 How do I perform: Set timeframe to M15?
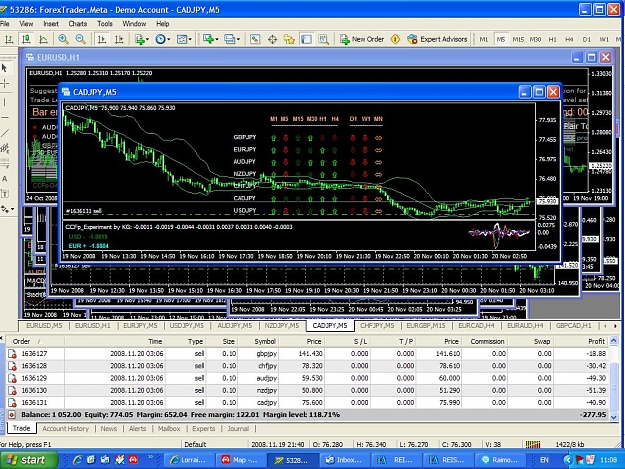pos(518,39)
